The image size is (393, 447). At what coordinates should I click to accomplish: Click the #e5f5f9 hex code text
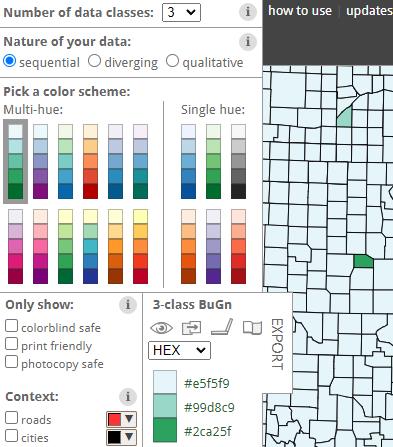207,383
